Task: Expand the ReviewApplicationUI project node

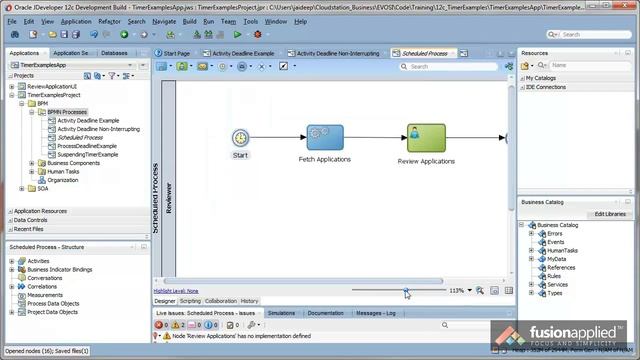Action: (12, 87)
